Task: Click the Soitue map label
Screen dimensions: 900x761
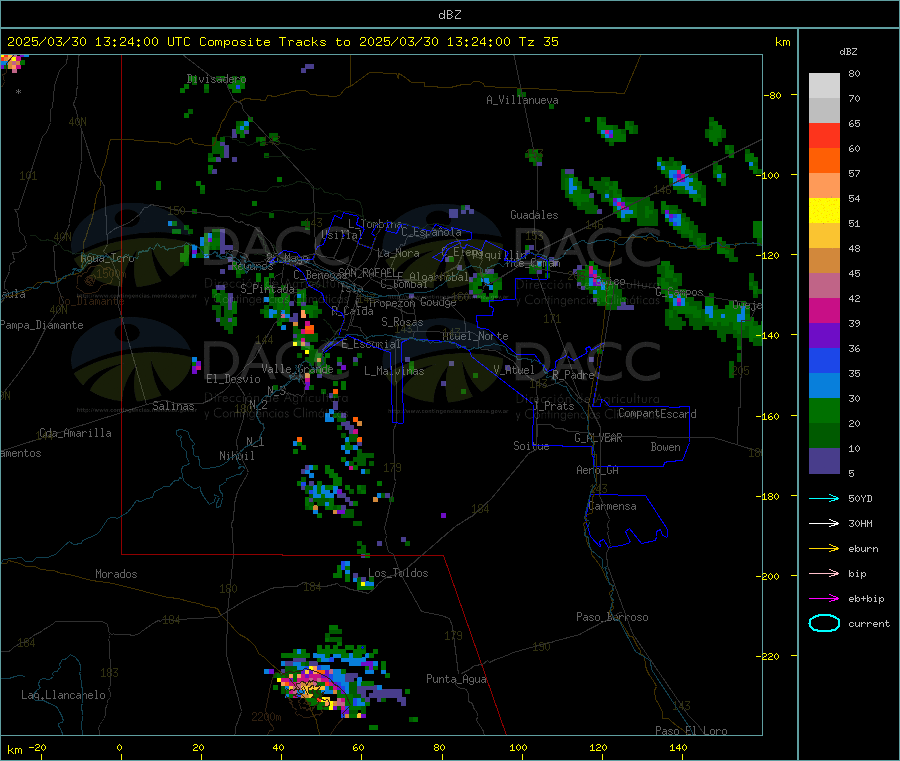Action: click(531, 446)
